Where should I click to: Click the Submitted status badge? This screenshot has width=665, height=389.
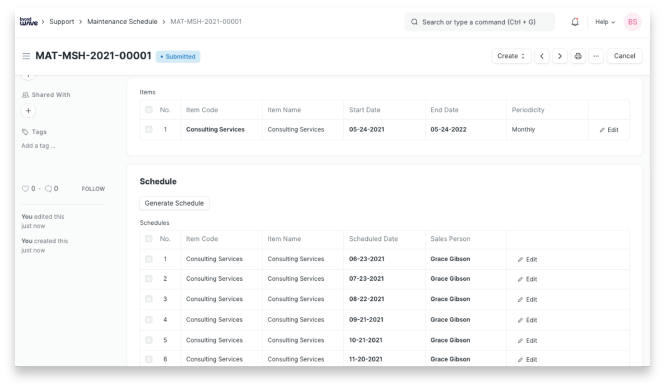tap(178, 56)
